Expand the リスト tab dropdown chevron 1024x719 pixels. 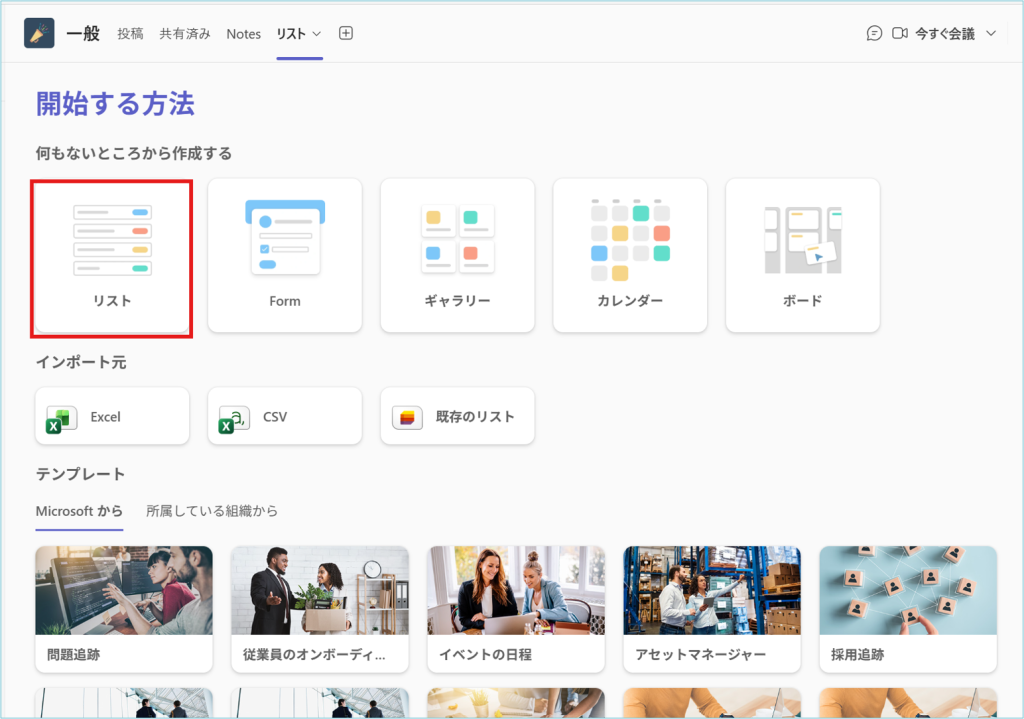(317, 34)
